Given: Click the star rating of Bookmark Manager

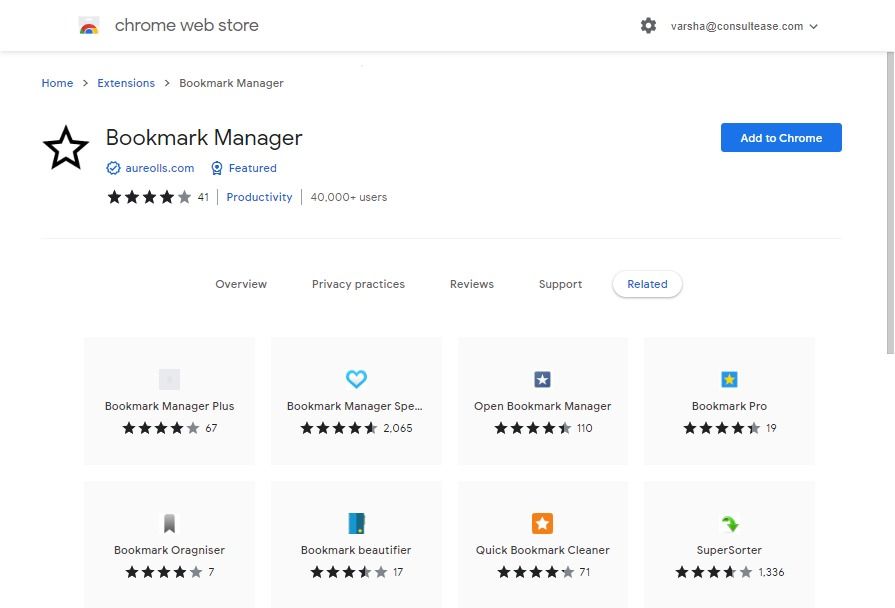Looking at the screenshot, I should [149, 197].
